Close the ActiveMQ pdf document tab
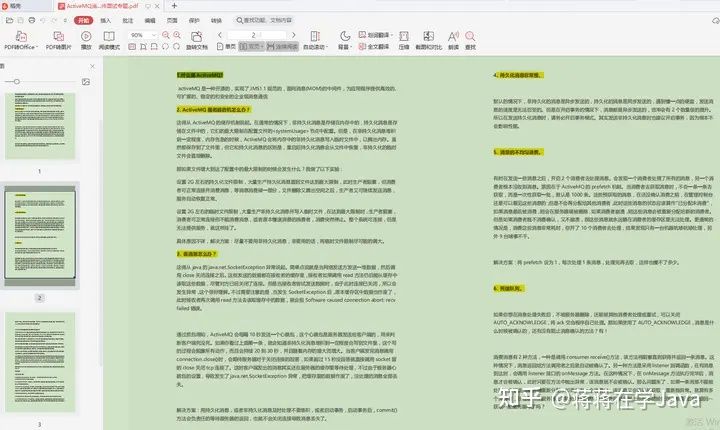This screenshot has width=720, height=430. [x=158, y=6]
